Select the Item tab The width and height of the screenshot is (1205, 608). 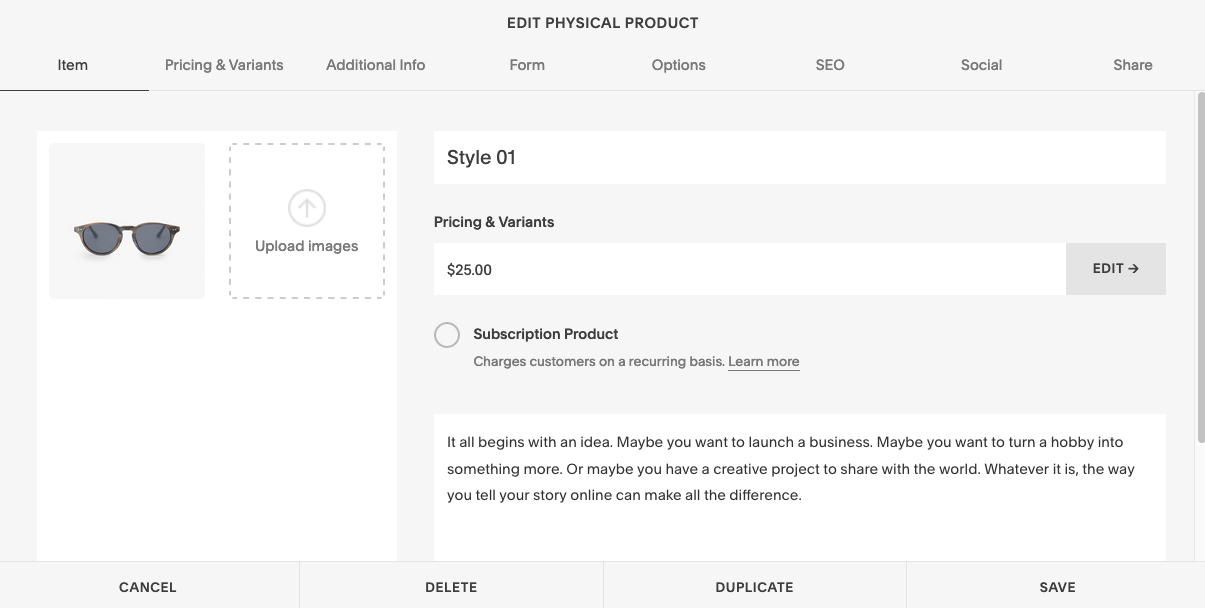(73, 65)
